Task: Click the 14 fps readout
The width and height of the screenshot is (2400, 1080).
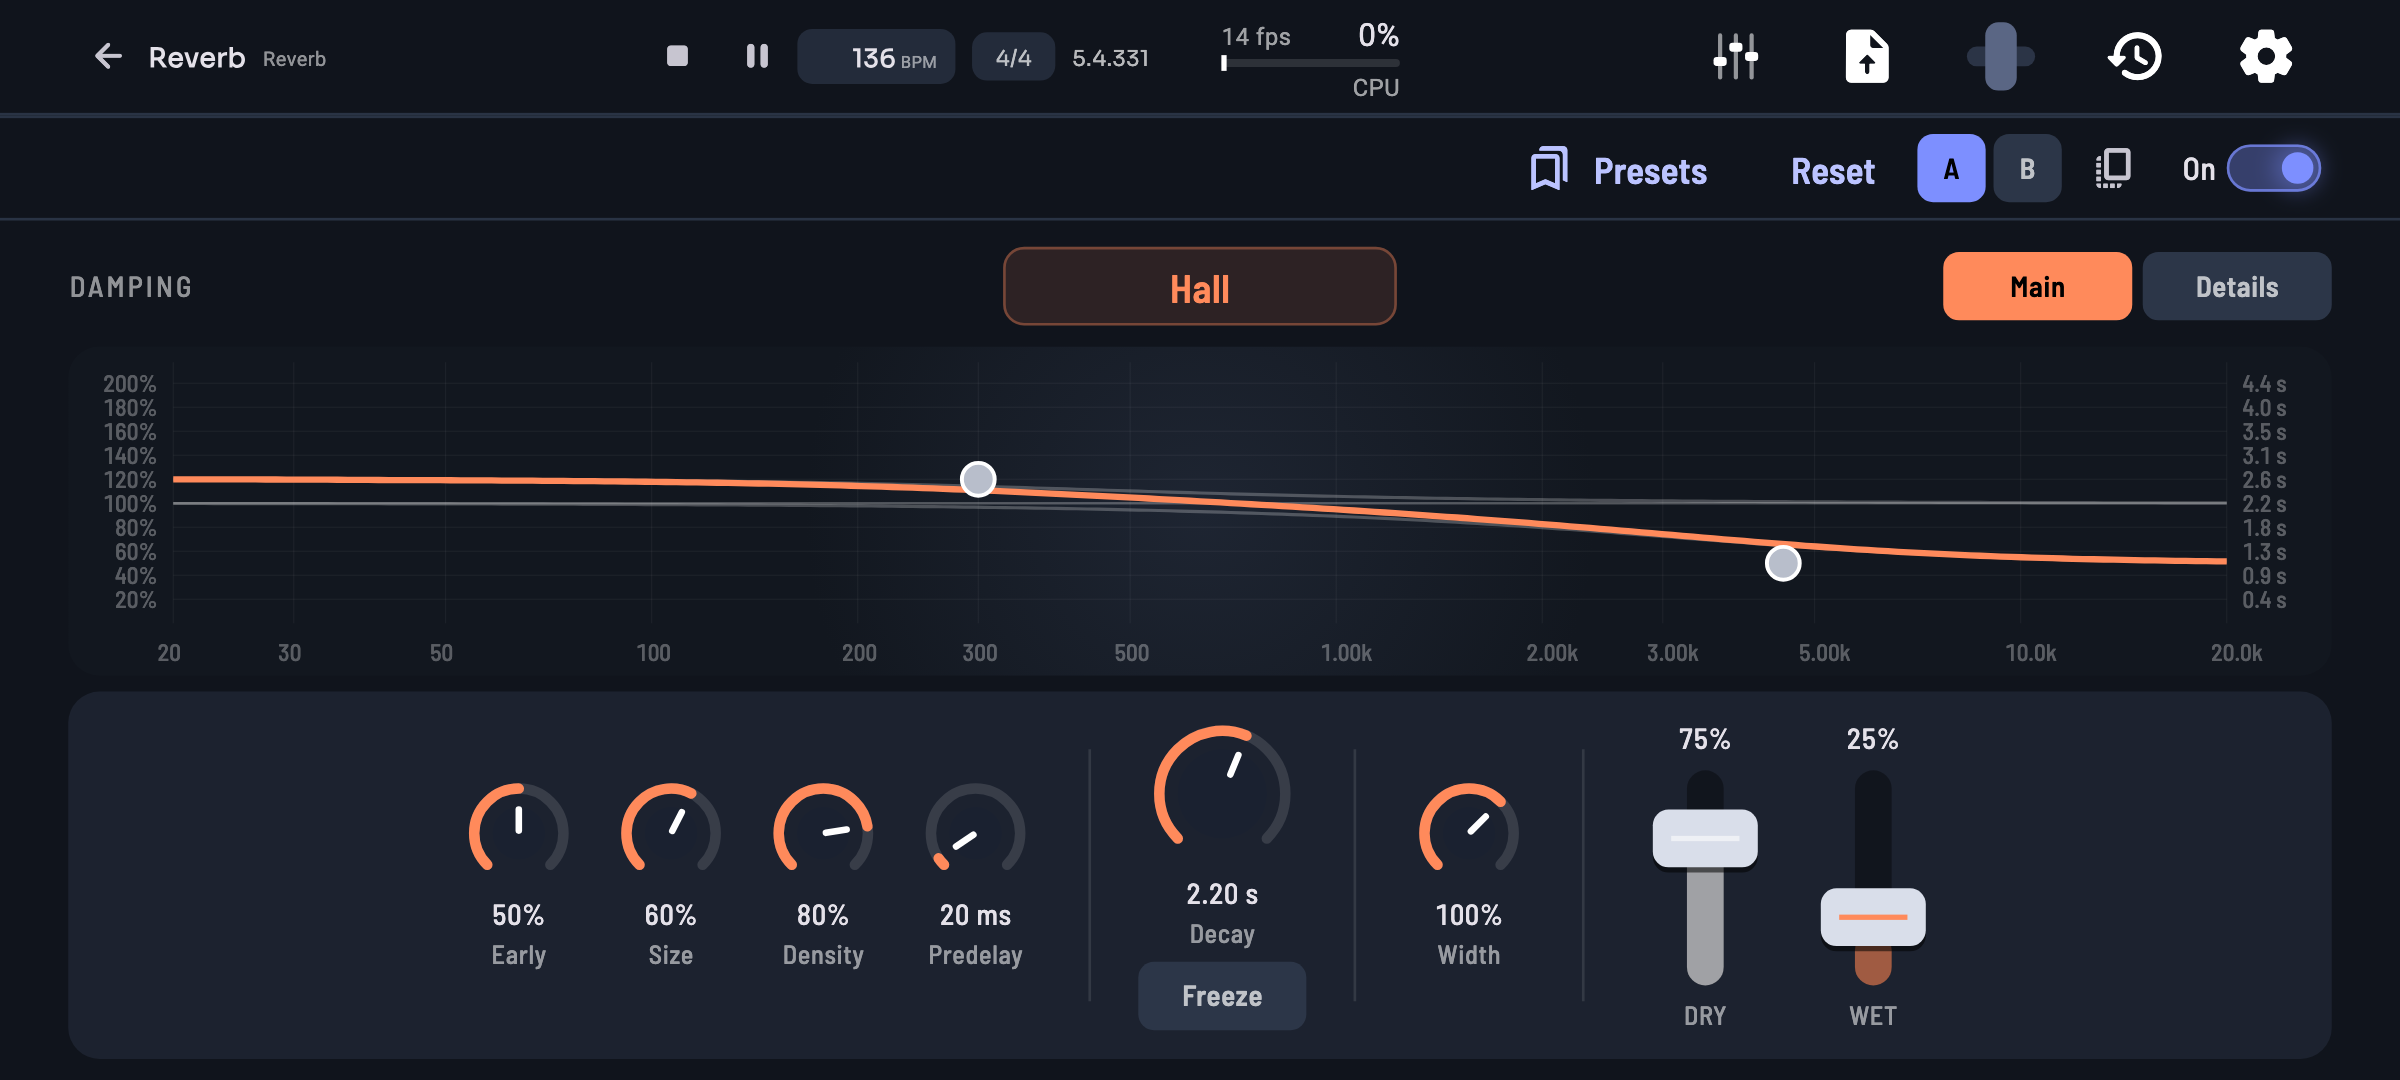Action: point(1256,37)
